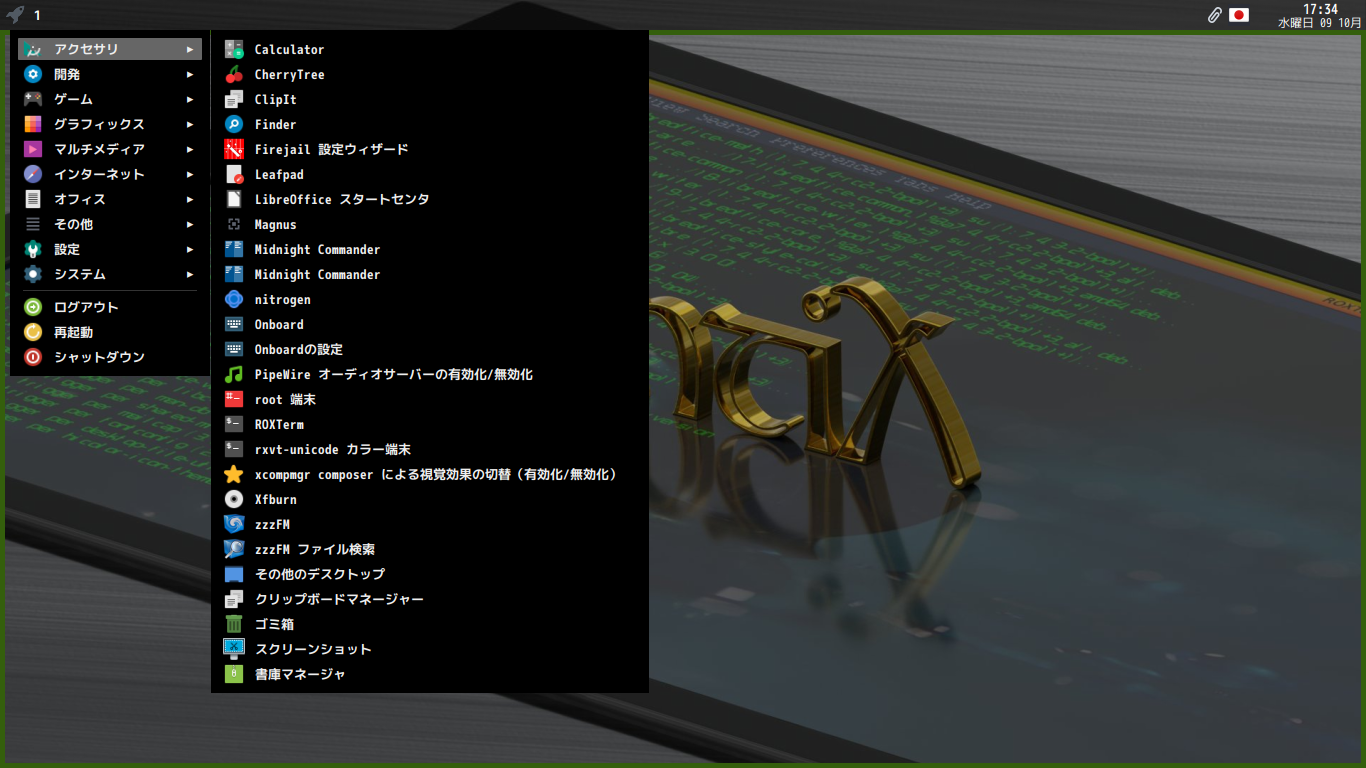Open nitrogen using its blue icon
This screenshot has height=768, width=1366.
[x=234, y=299]
